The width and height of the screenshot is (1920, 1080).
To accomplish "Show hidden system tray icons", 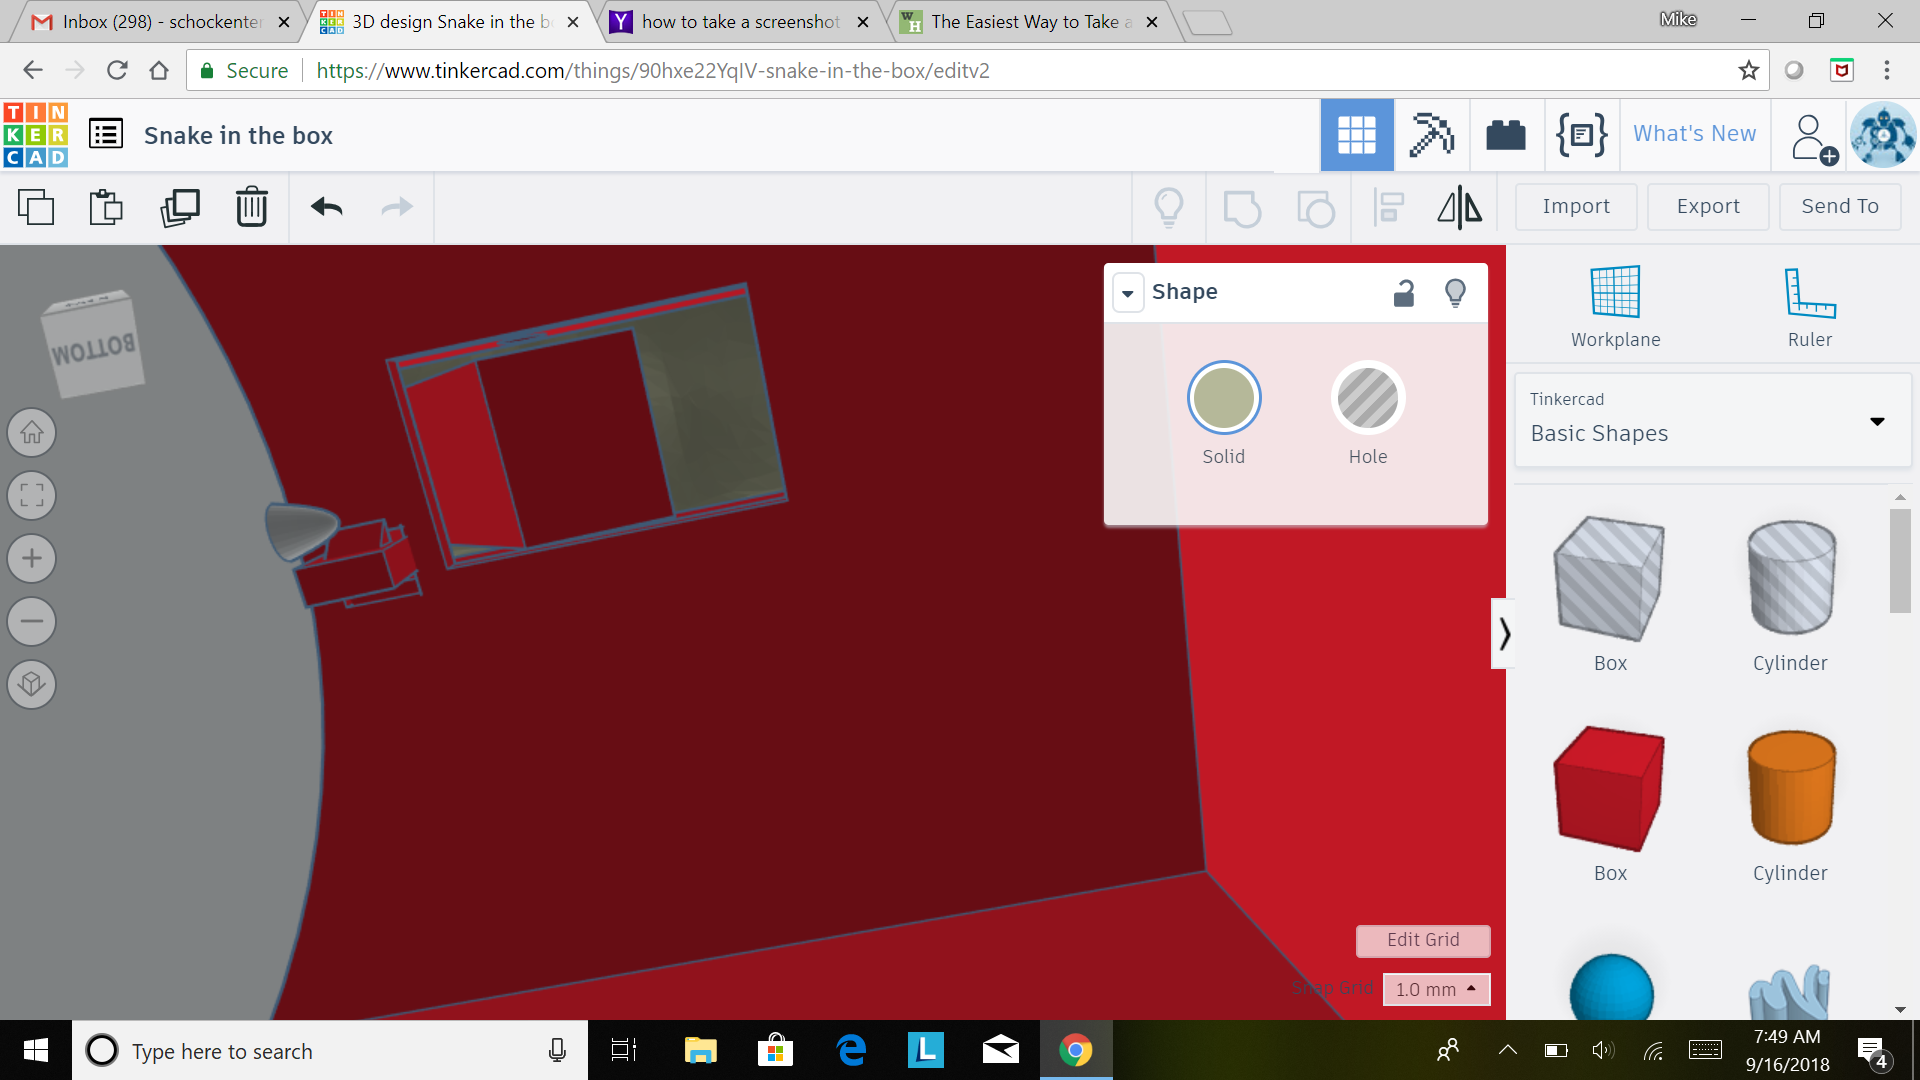I will coord(1507,1050).
